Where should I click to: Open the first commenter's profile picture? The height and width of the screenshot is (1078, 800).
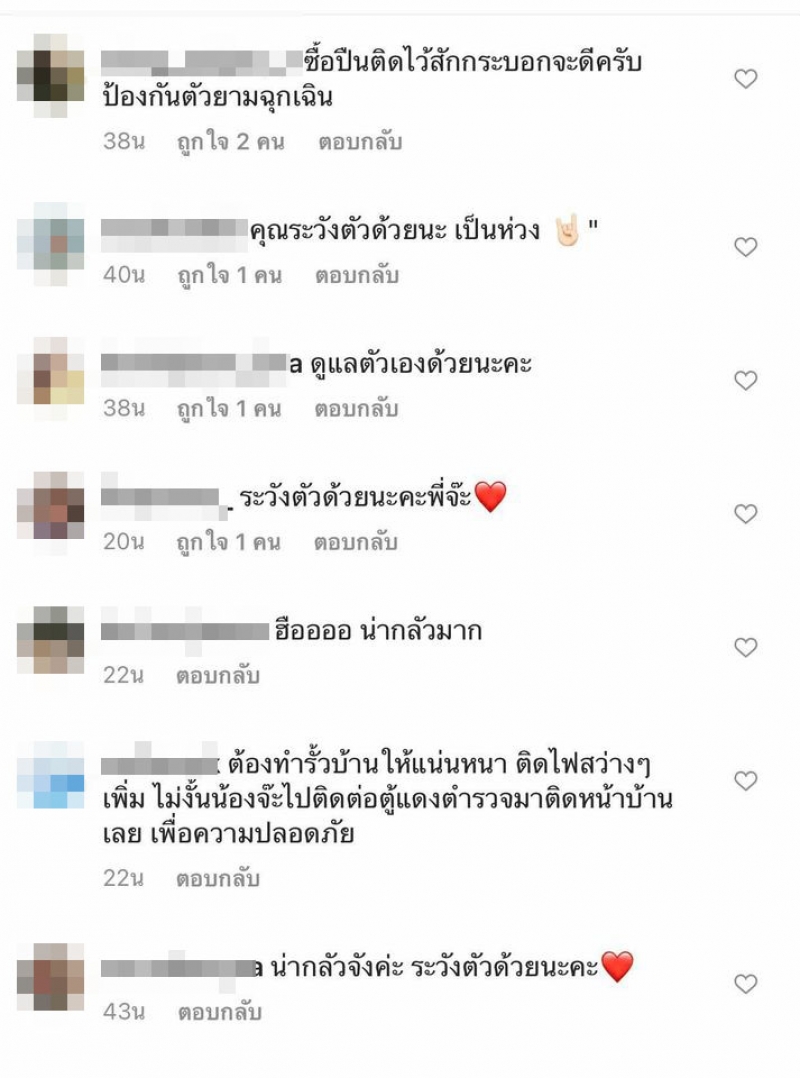pos(50,76)
